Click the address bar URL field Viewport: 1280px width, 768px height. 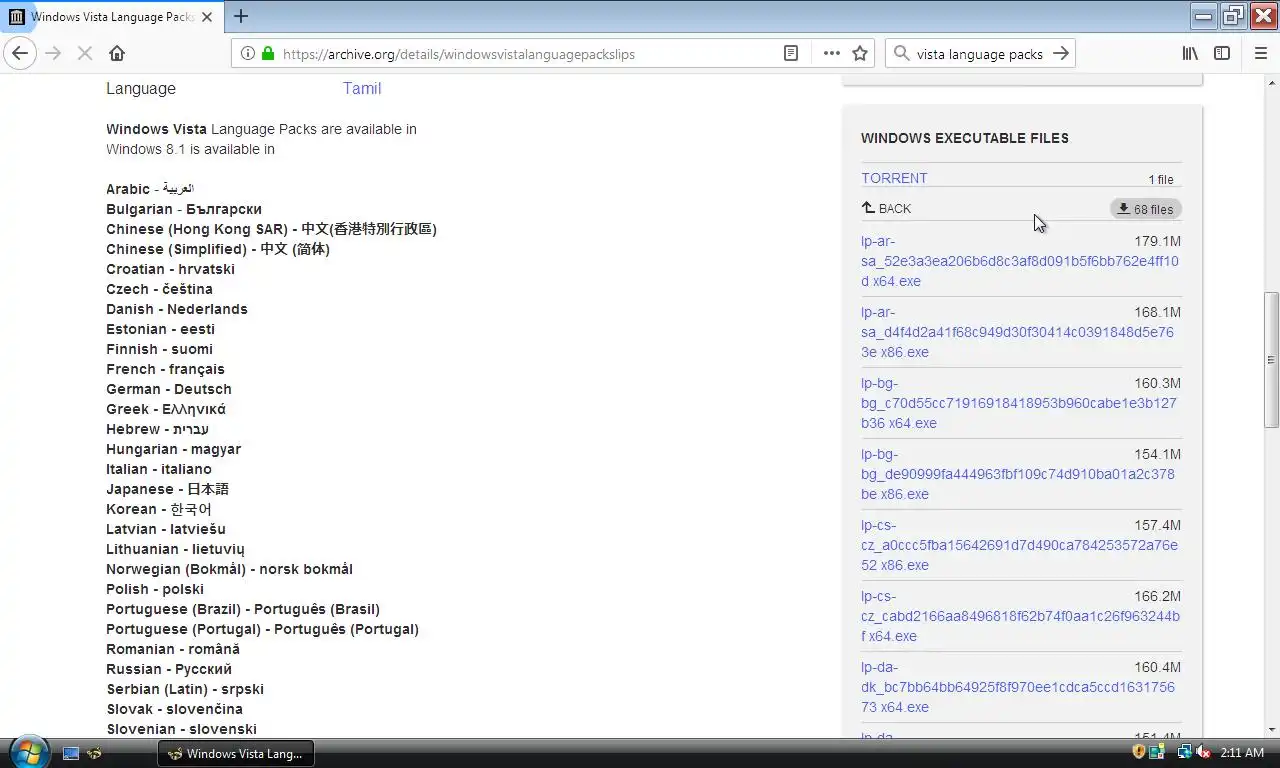pyautogui.click(x=527, y=54)
